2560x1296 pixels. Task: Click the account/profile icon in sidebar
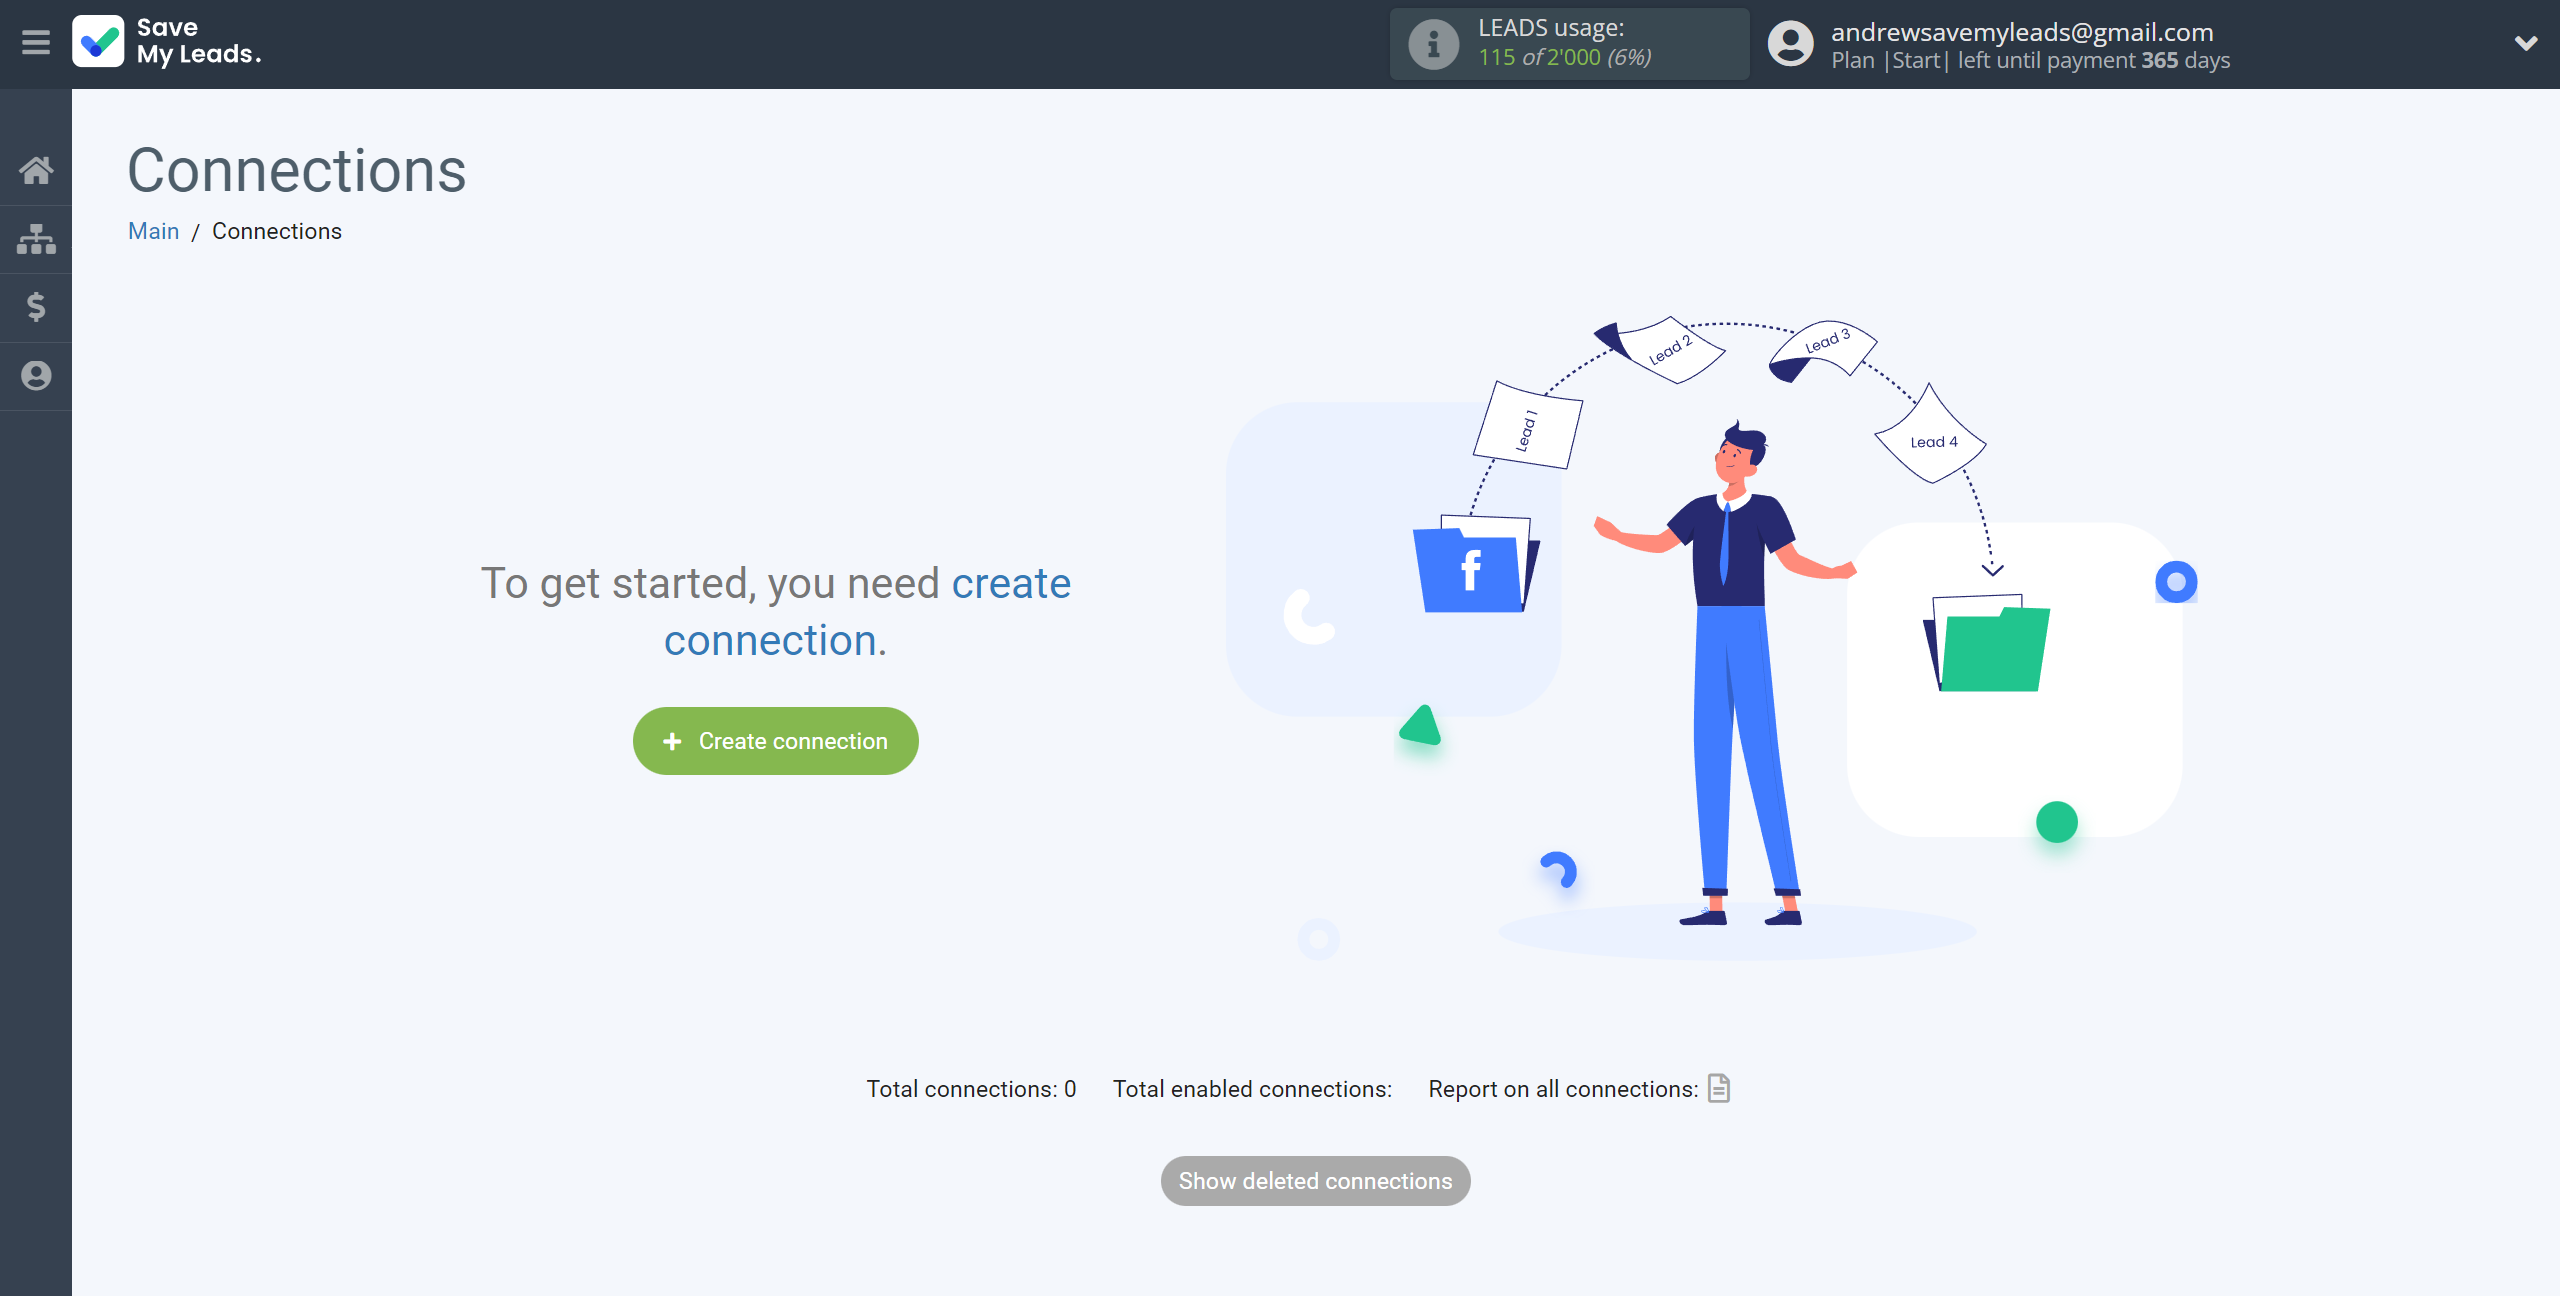(36, 375)
